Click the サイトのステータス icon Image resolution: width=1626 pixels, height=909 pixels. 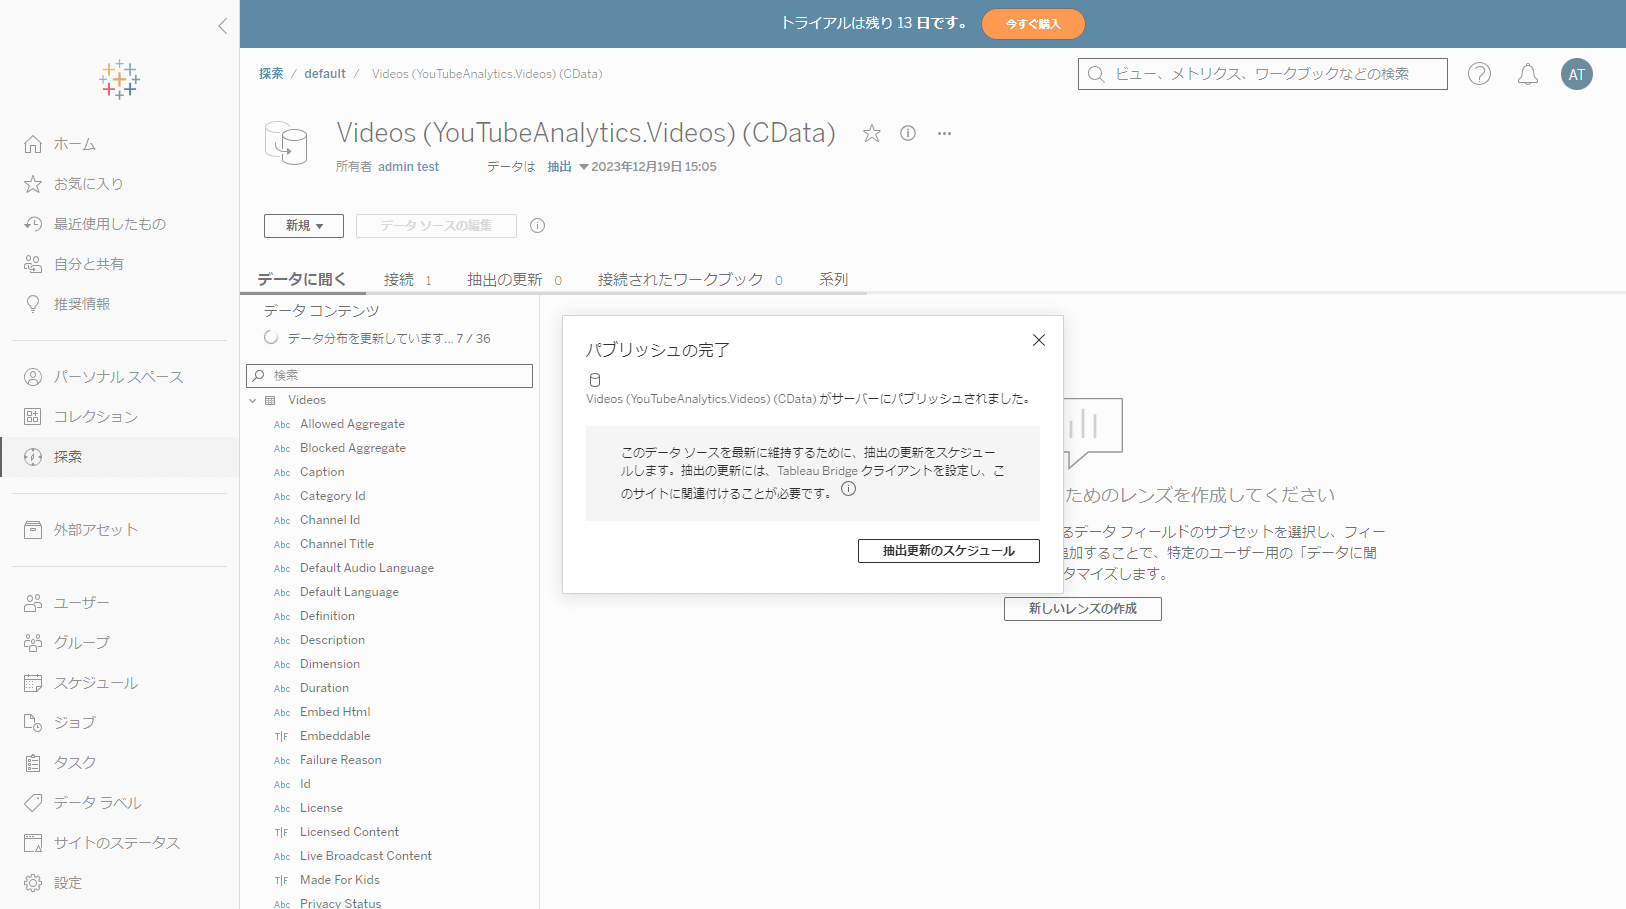(x=33, y=843)
